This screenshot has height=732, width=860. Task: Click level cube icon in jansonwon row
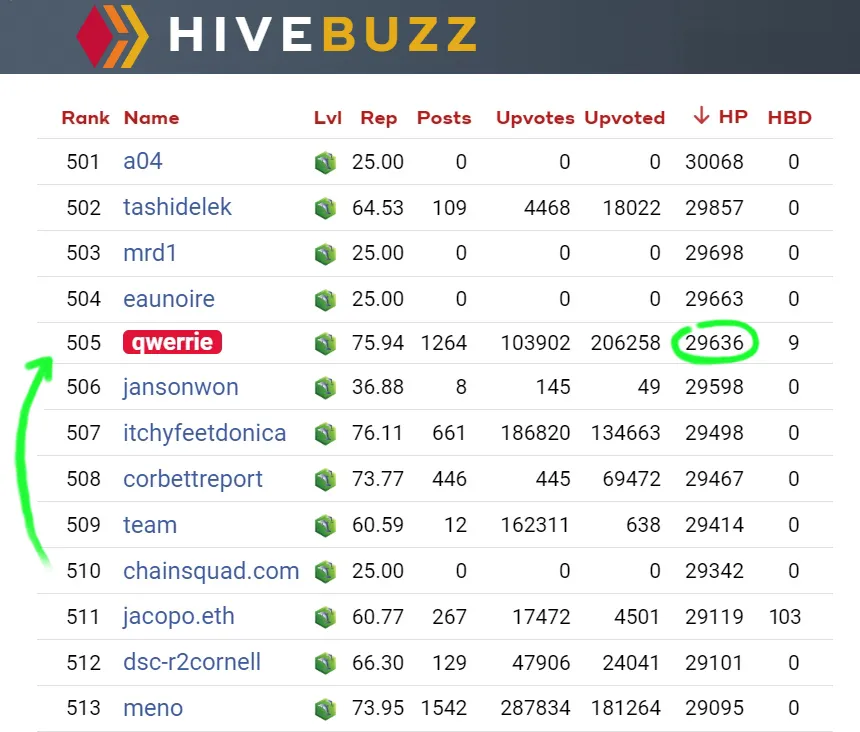coord(325,388)
